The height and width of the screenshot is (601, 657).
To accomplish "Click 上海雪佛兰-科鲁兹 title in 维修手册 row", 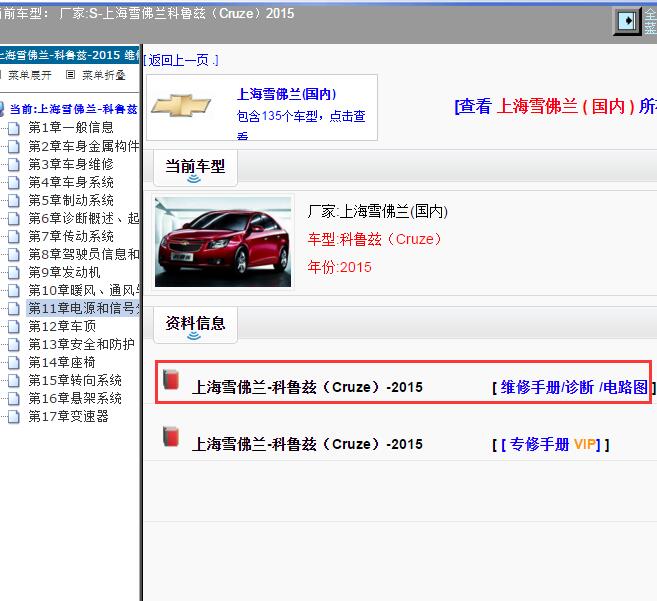I will tap(307, 387).
